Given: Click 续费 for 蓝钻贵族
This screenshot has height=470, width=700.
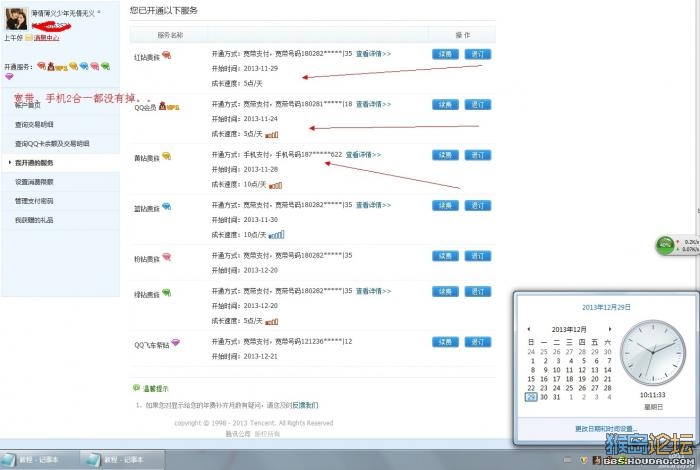Looking at the screenshot, I should 445,205.
